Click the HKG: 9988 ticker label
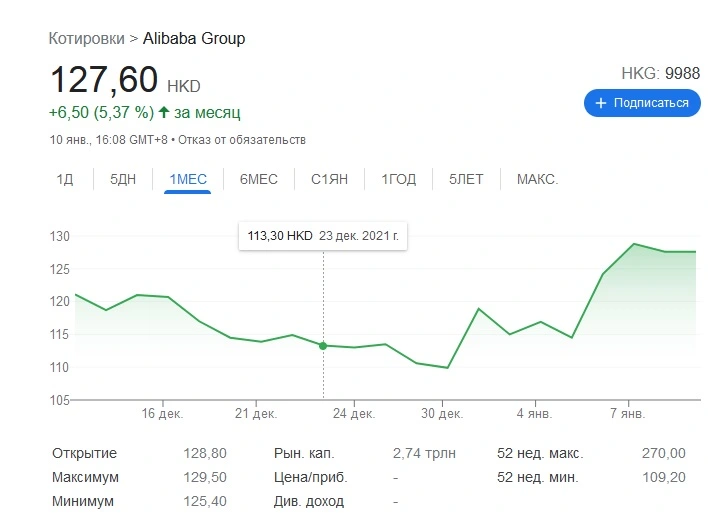Image resolution: width=708 pixels, height=513 pixels. (x=661, y=73)
